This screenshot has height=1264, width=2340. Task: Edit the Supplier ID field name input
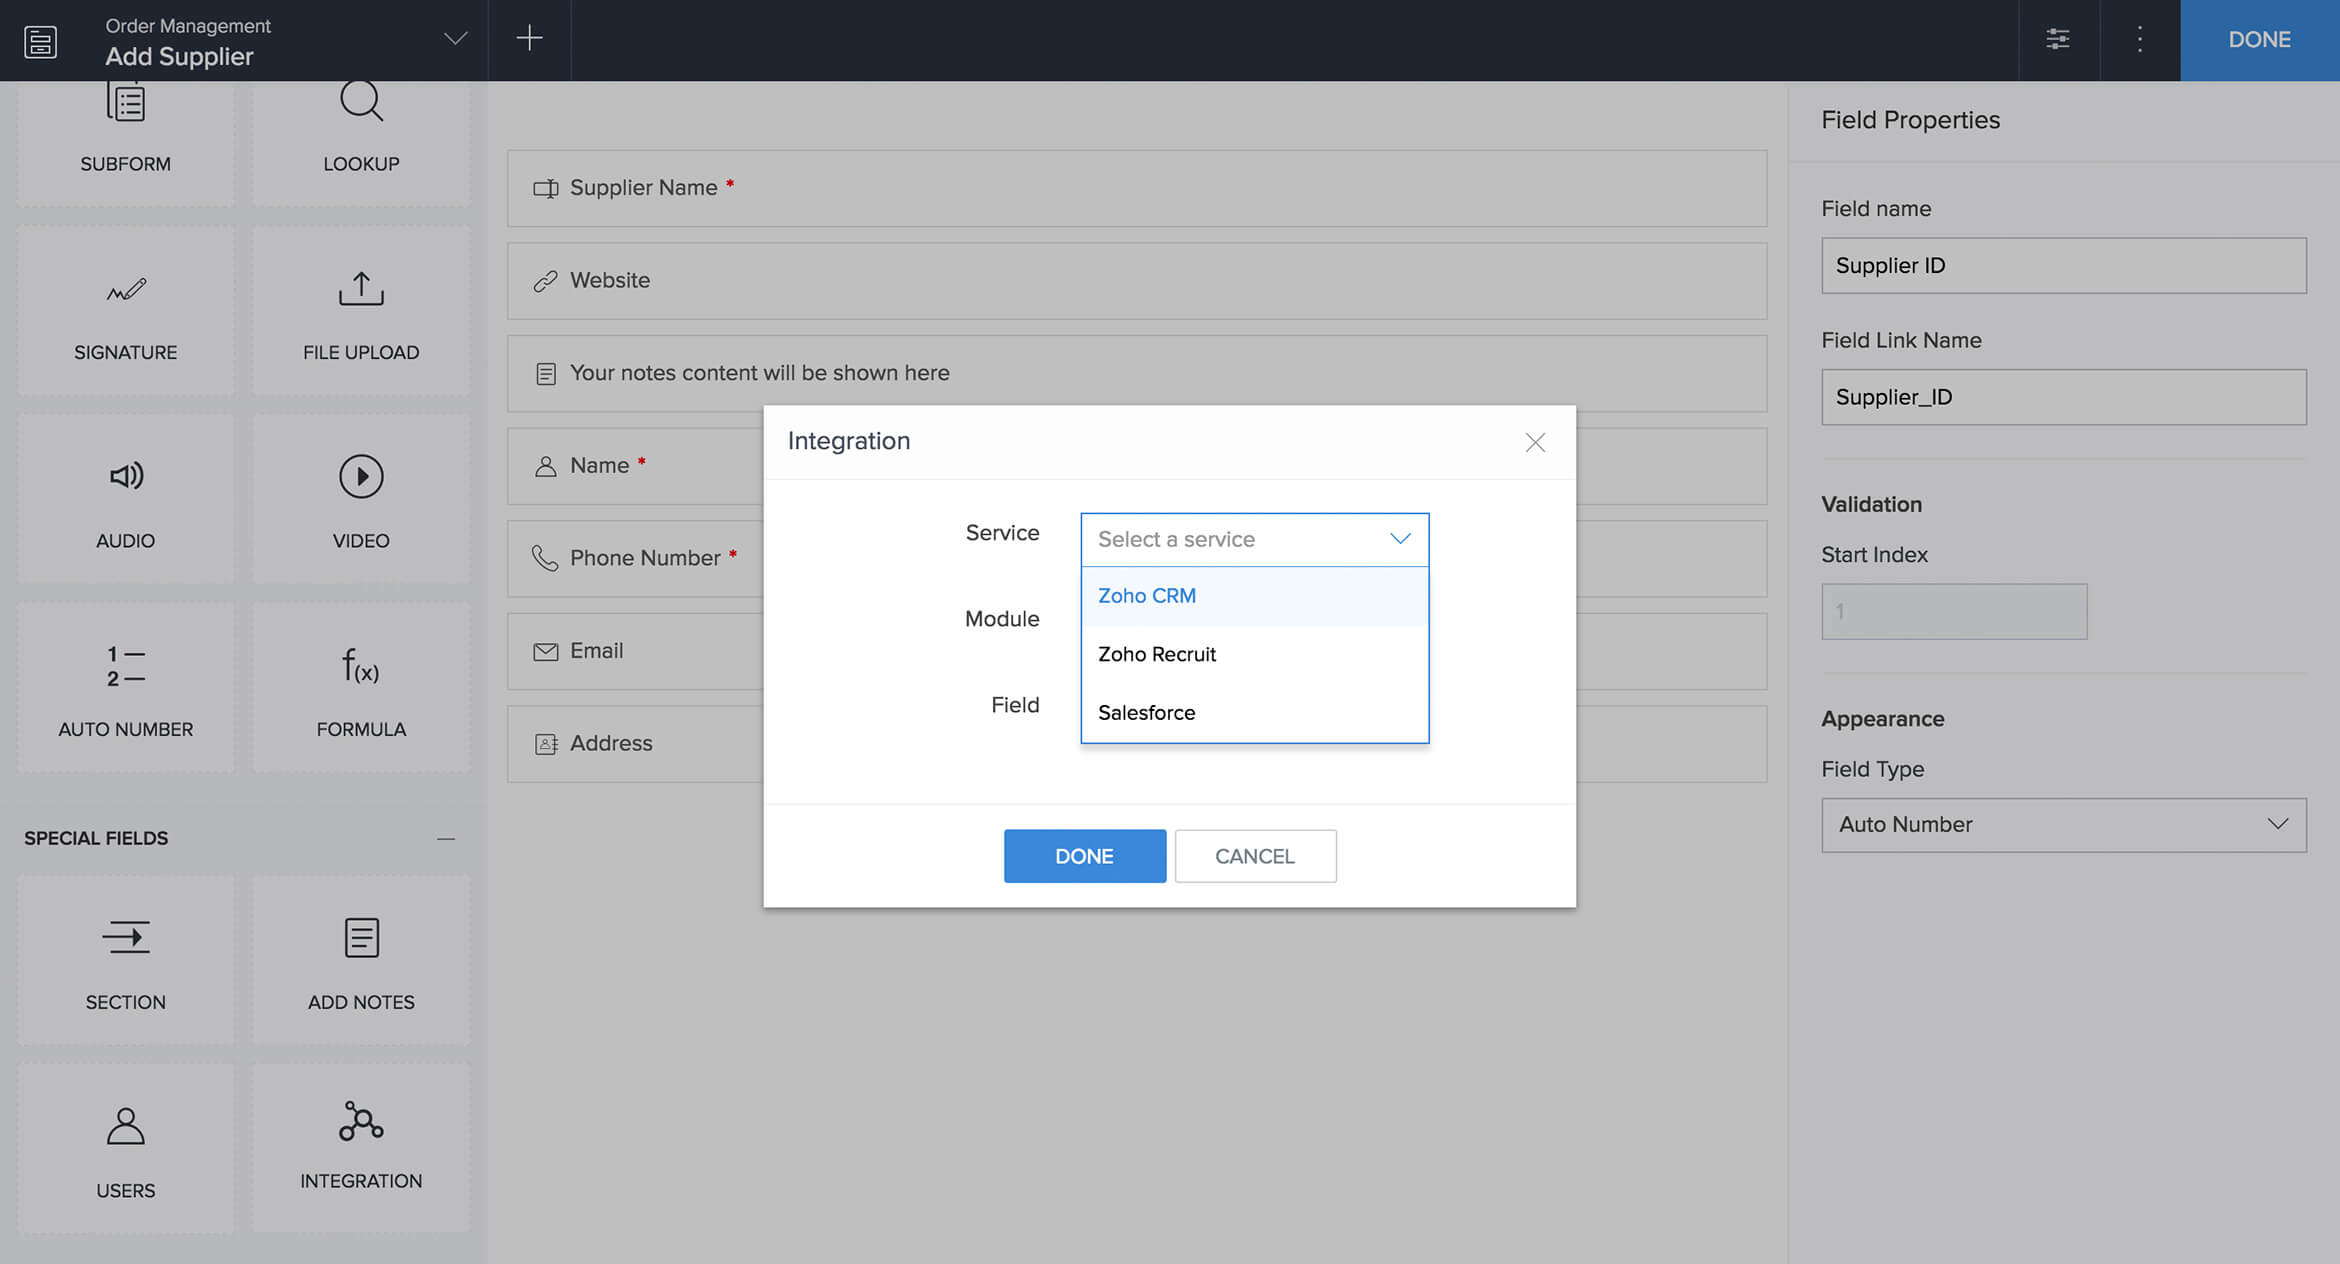pyautogui.click(x=2062, y=265)
